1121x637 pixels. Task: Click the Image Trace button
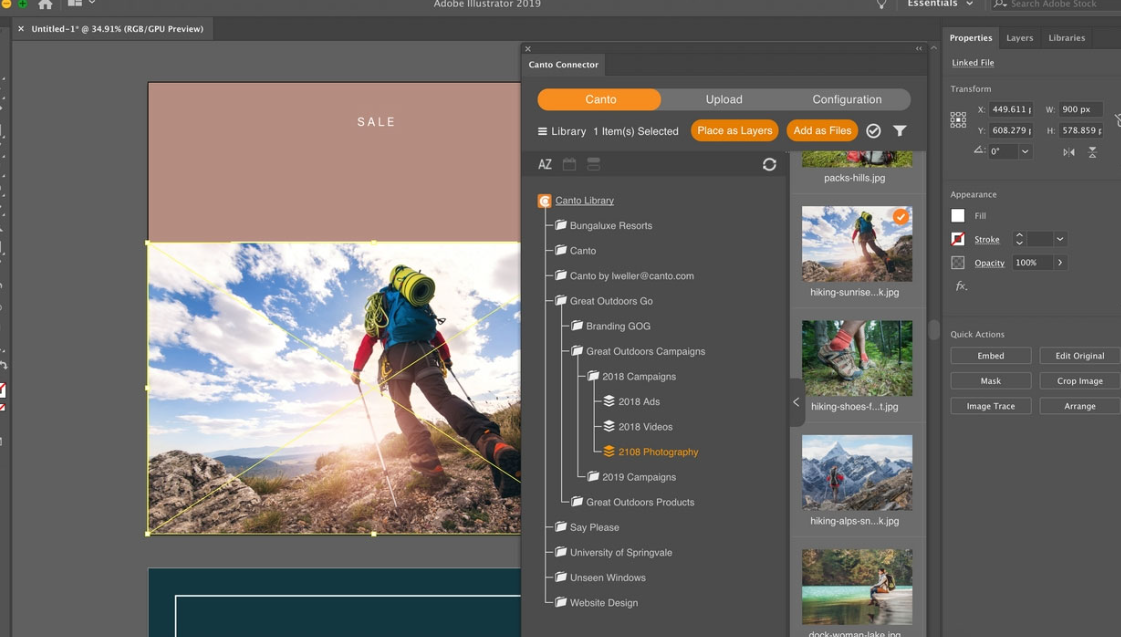pos(990,406)
